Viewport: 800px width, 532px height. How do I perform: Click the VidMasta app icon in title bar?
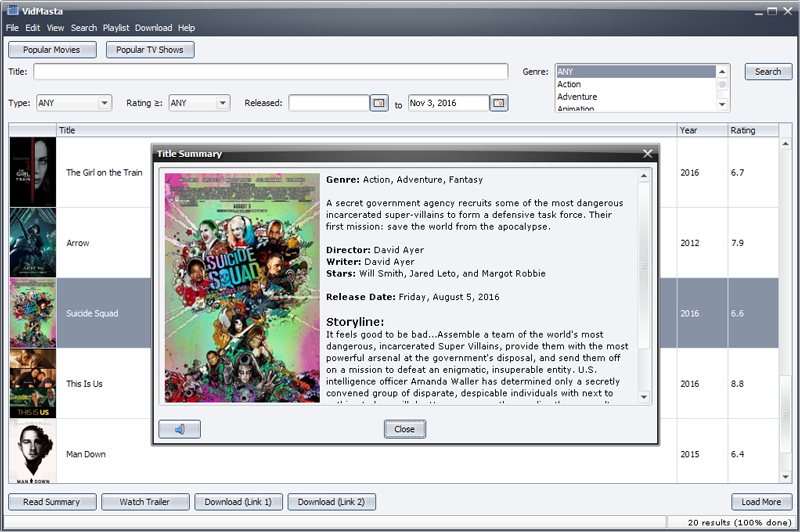pos(12,10)
